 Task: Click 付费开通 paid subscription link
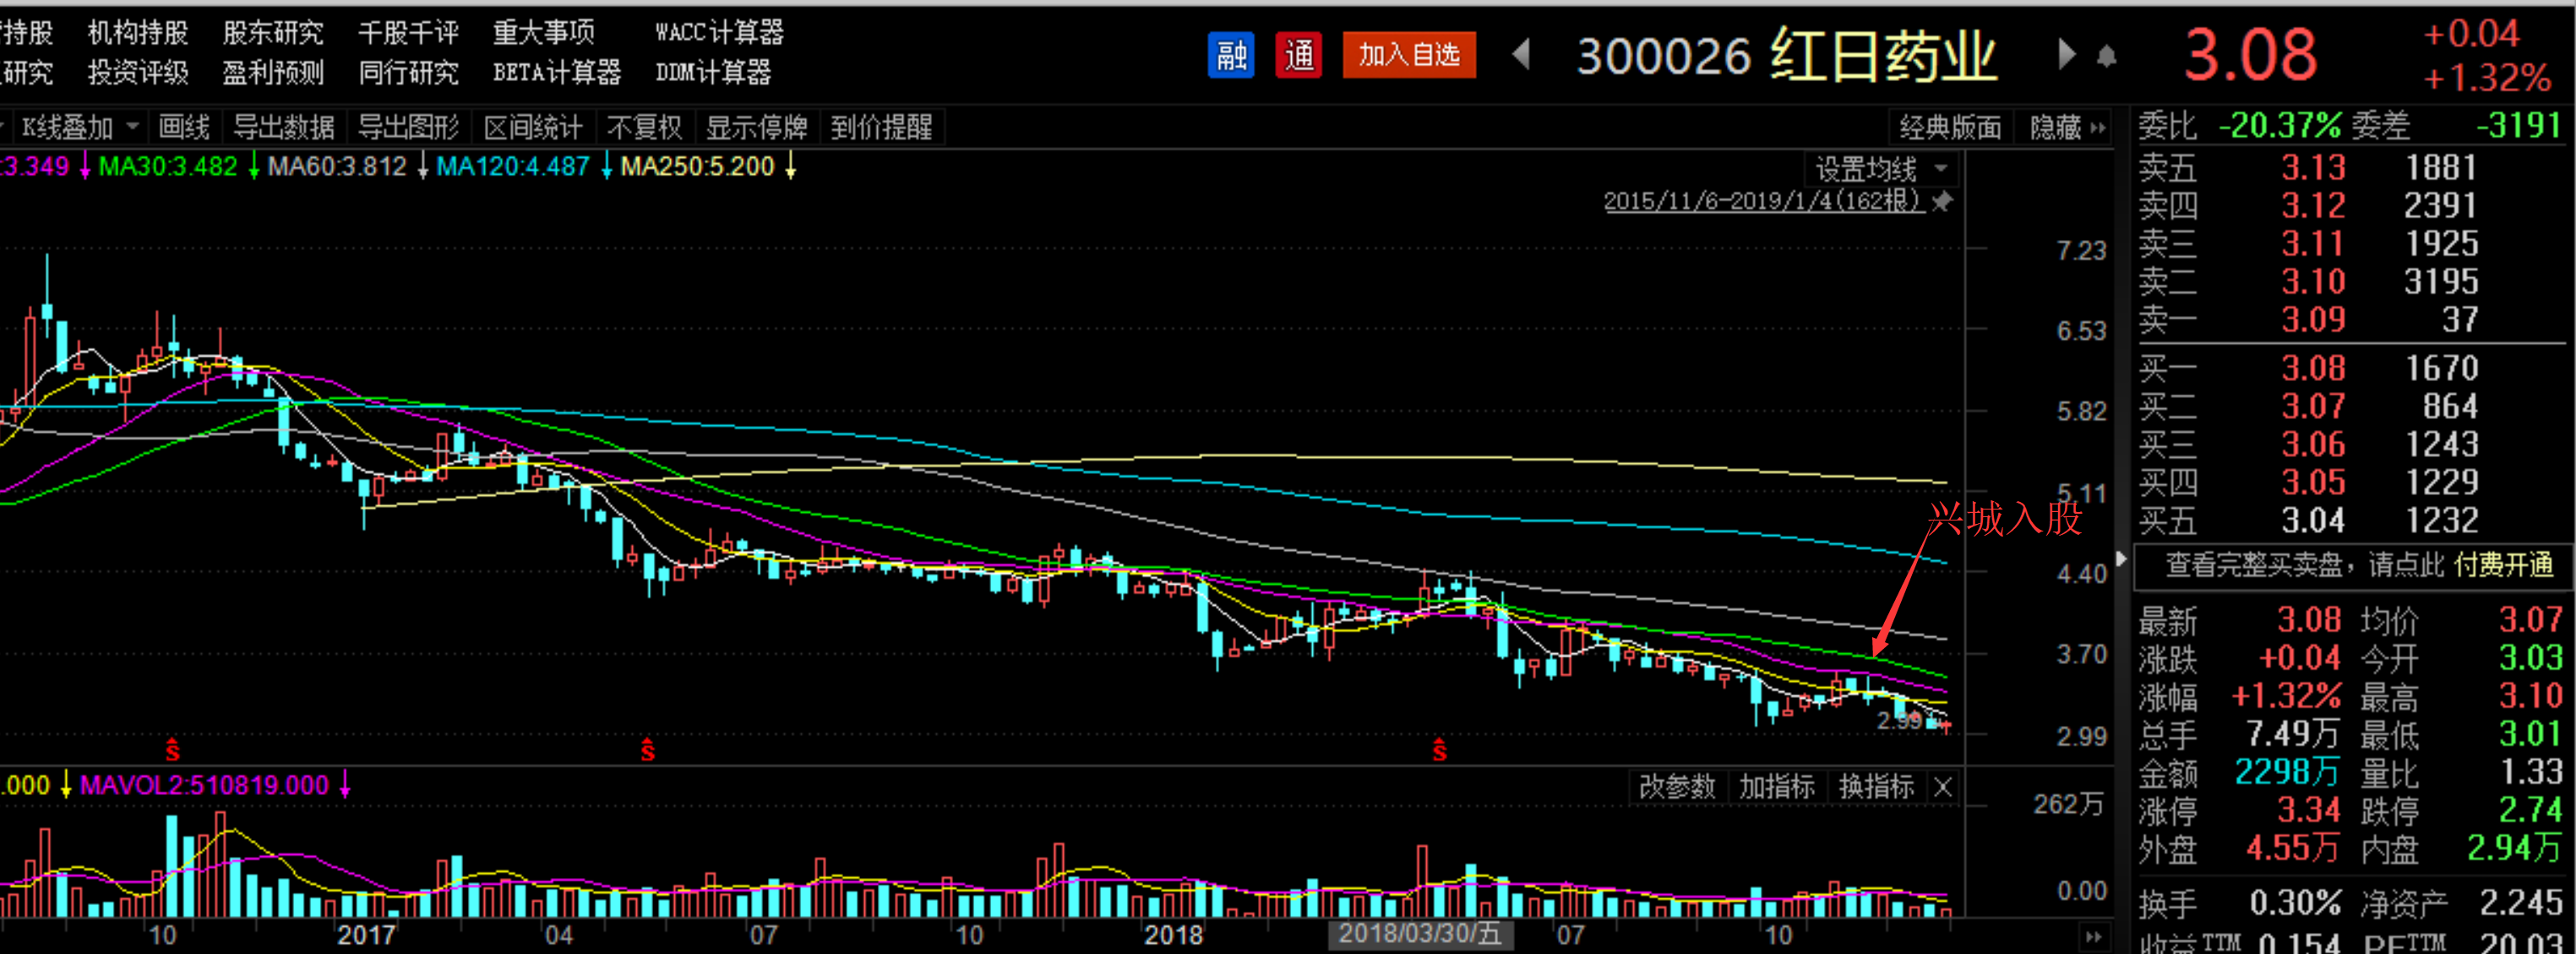click(x=2504, y=566)
